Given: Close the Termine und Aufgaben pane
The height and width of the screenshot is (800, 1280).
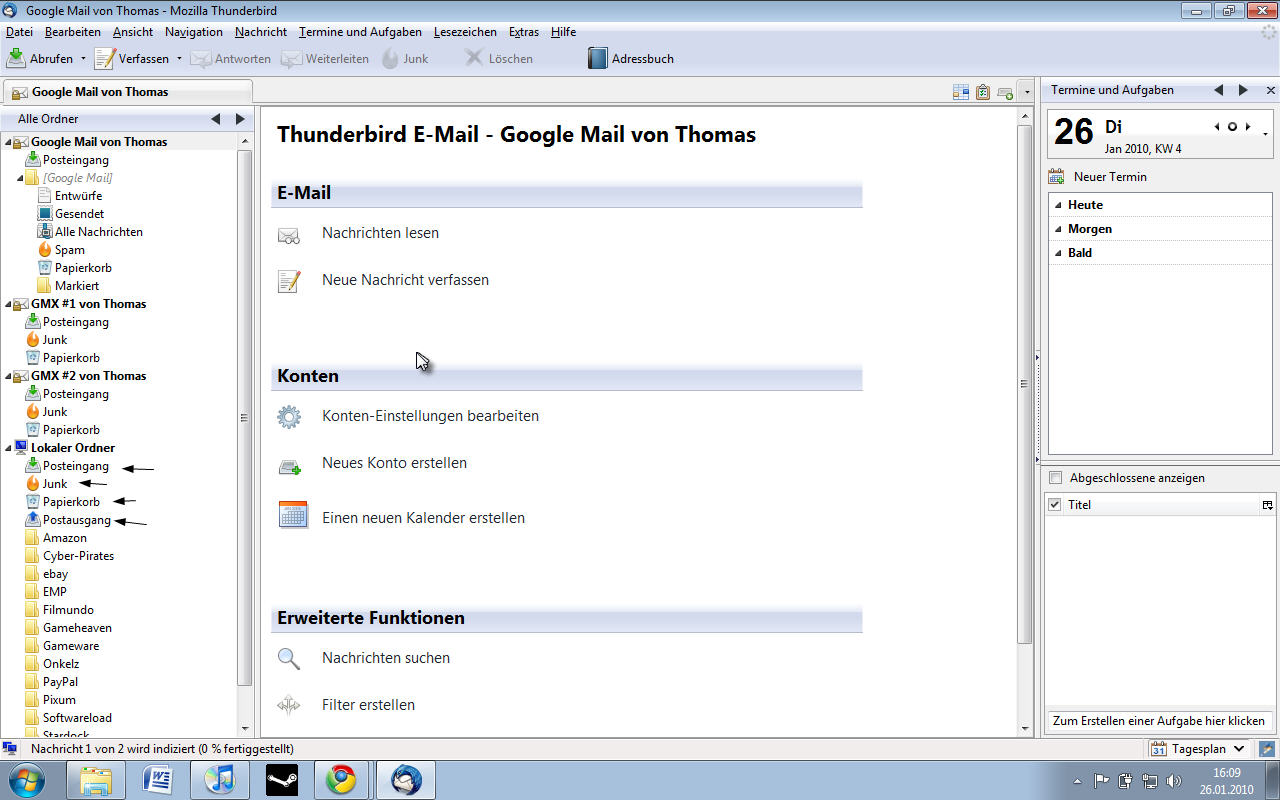Looking at the screenshot, I should tap(1271, 90).
